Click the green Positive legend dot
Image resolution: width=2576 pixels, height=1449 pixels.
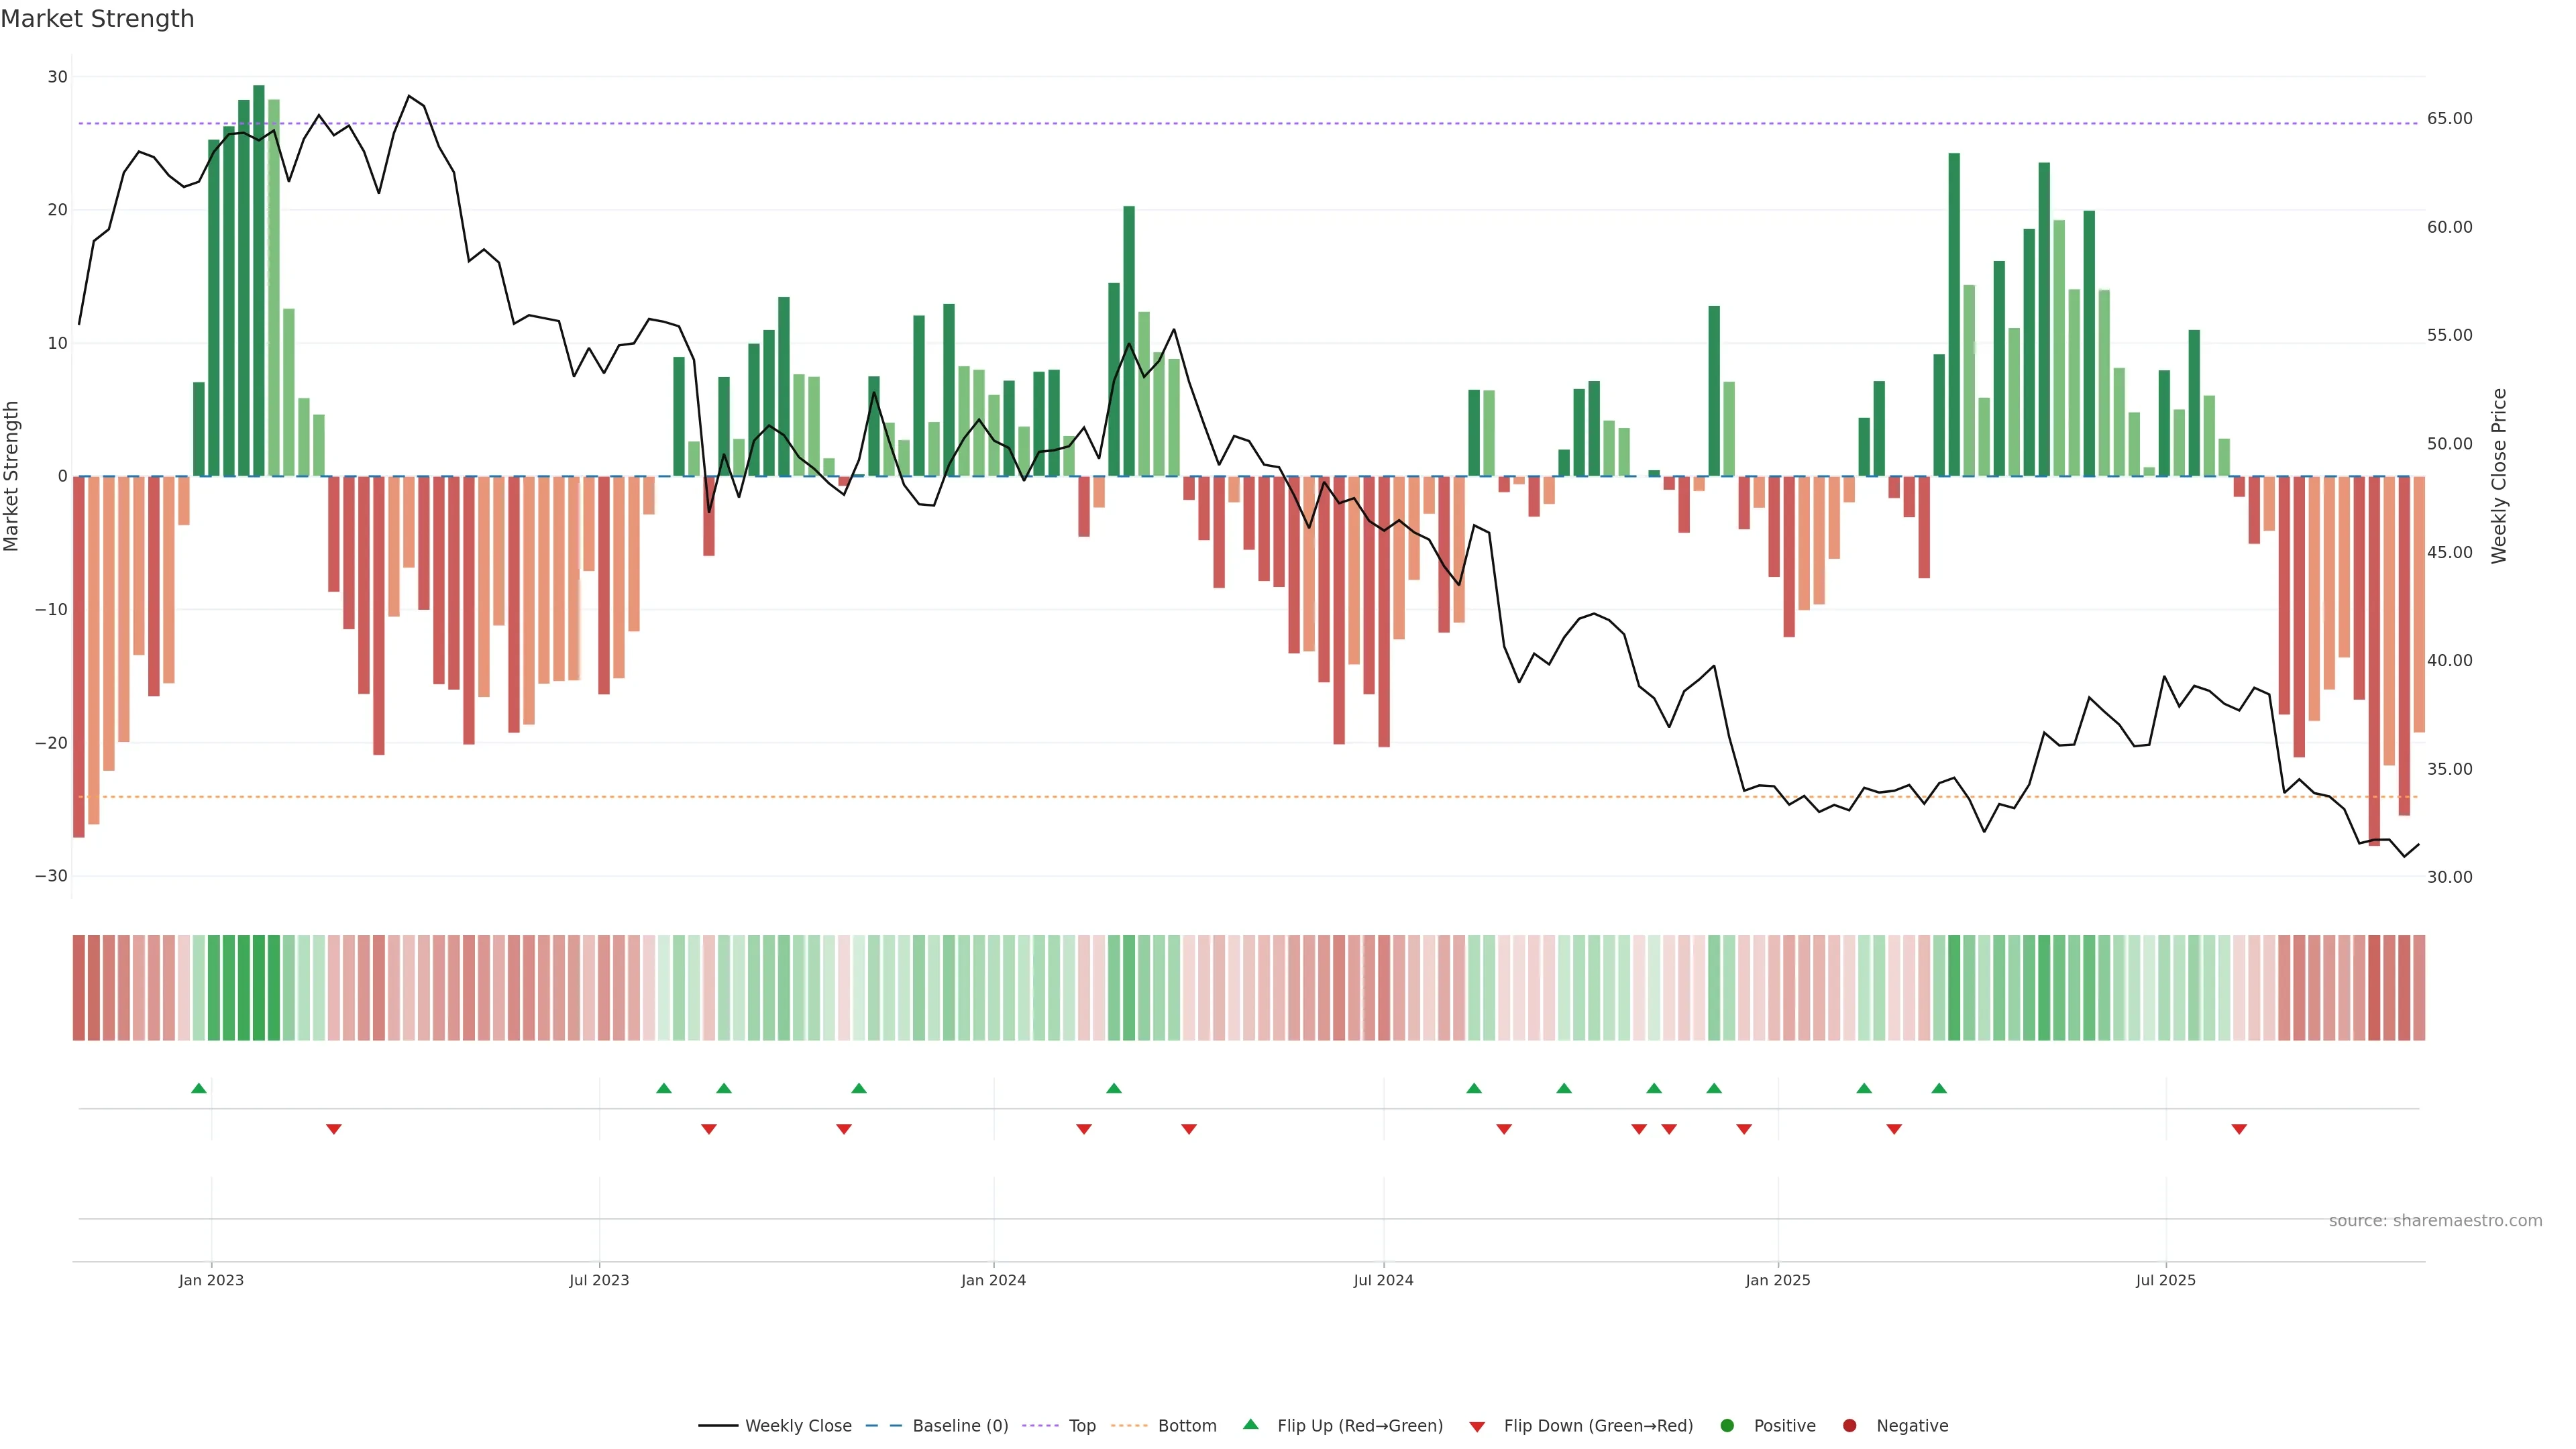click(x=1727, y=1426)
